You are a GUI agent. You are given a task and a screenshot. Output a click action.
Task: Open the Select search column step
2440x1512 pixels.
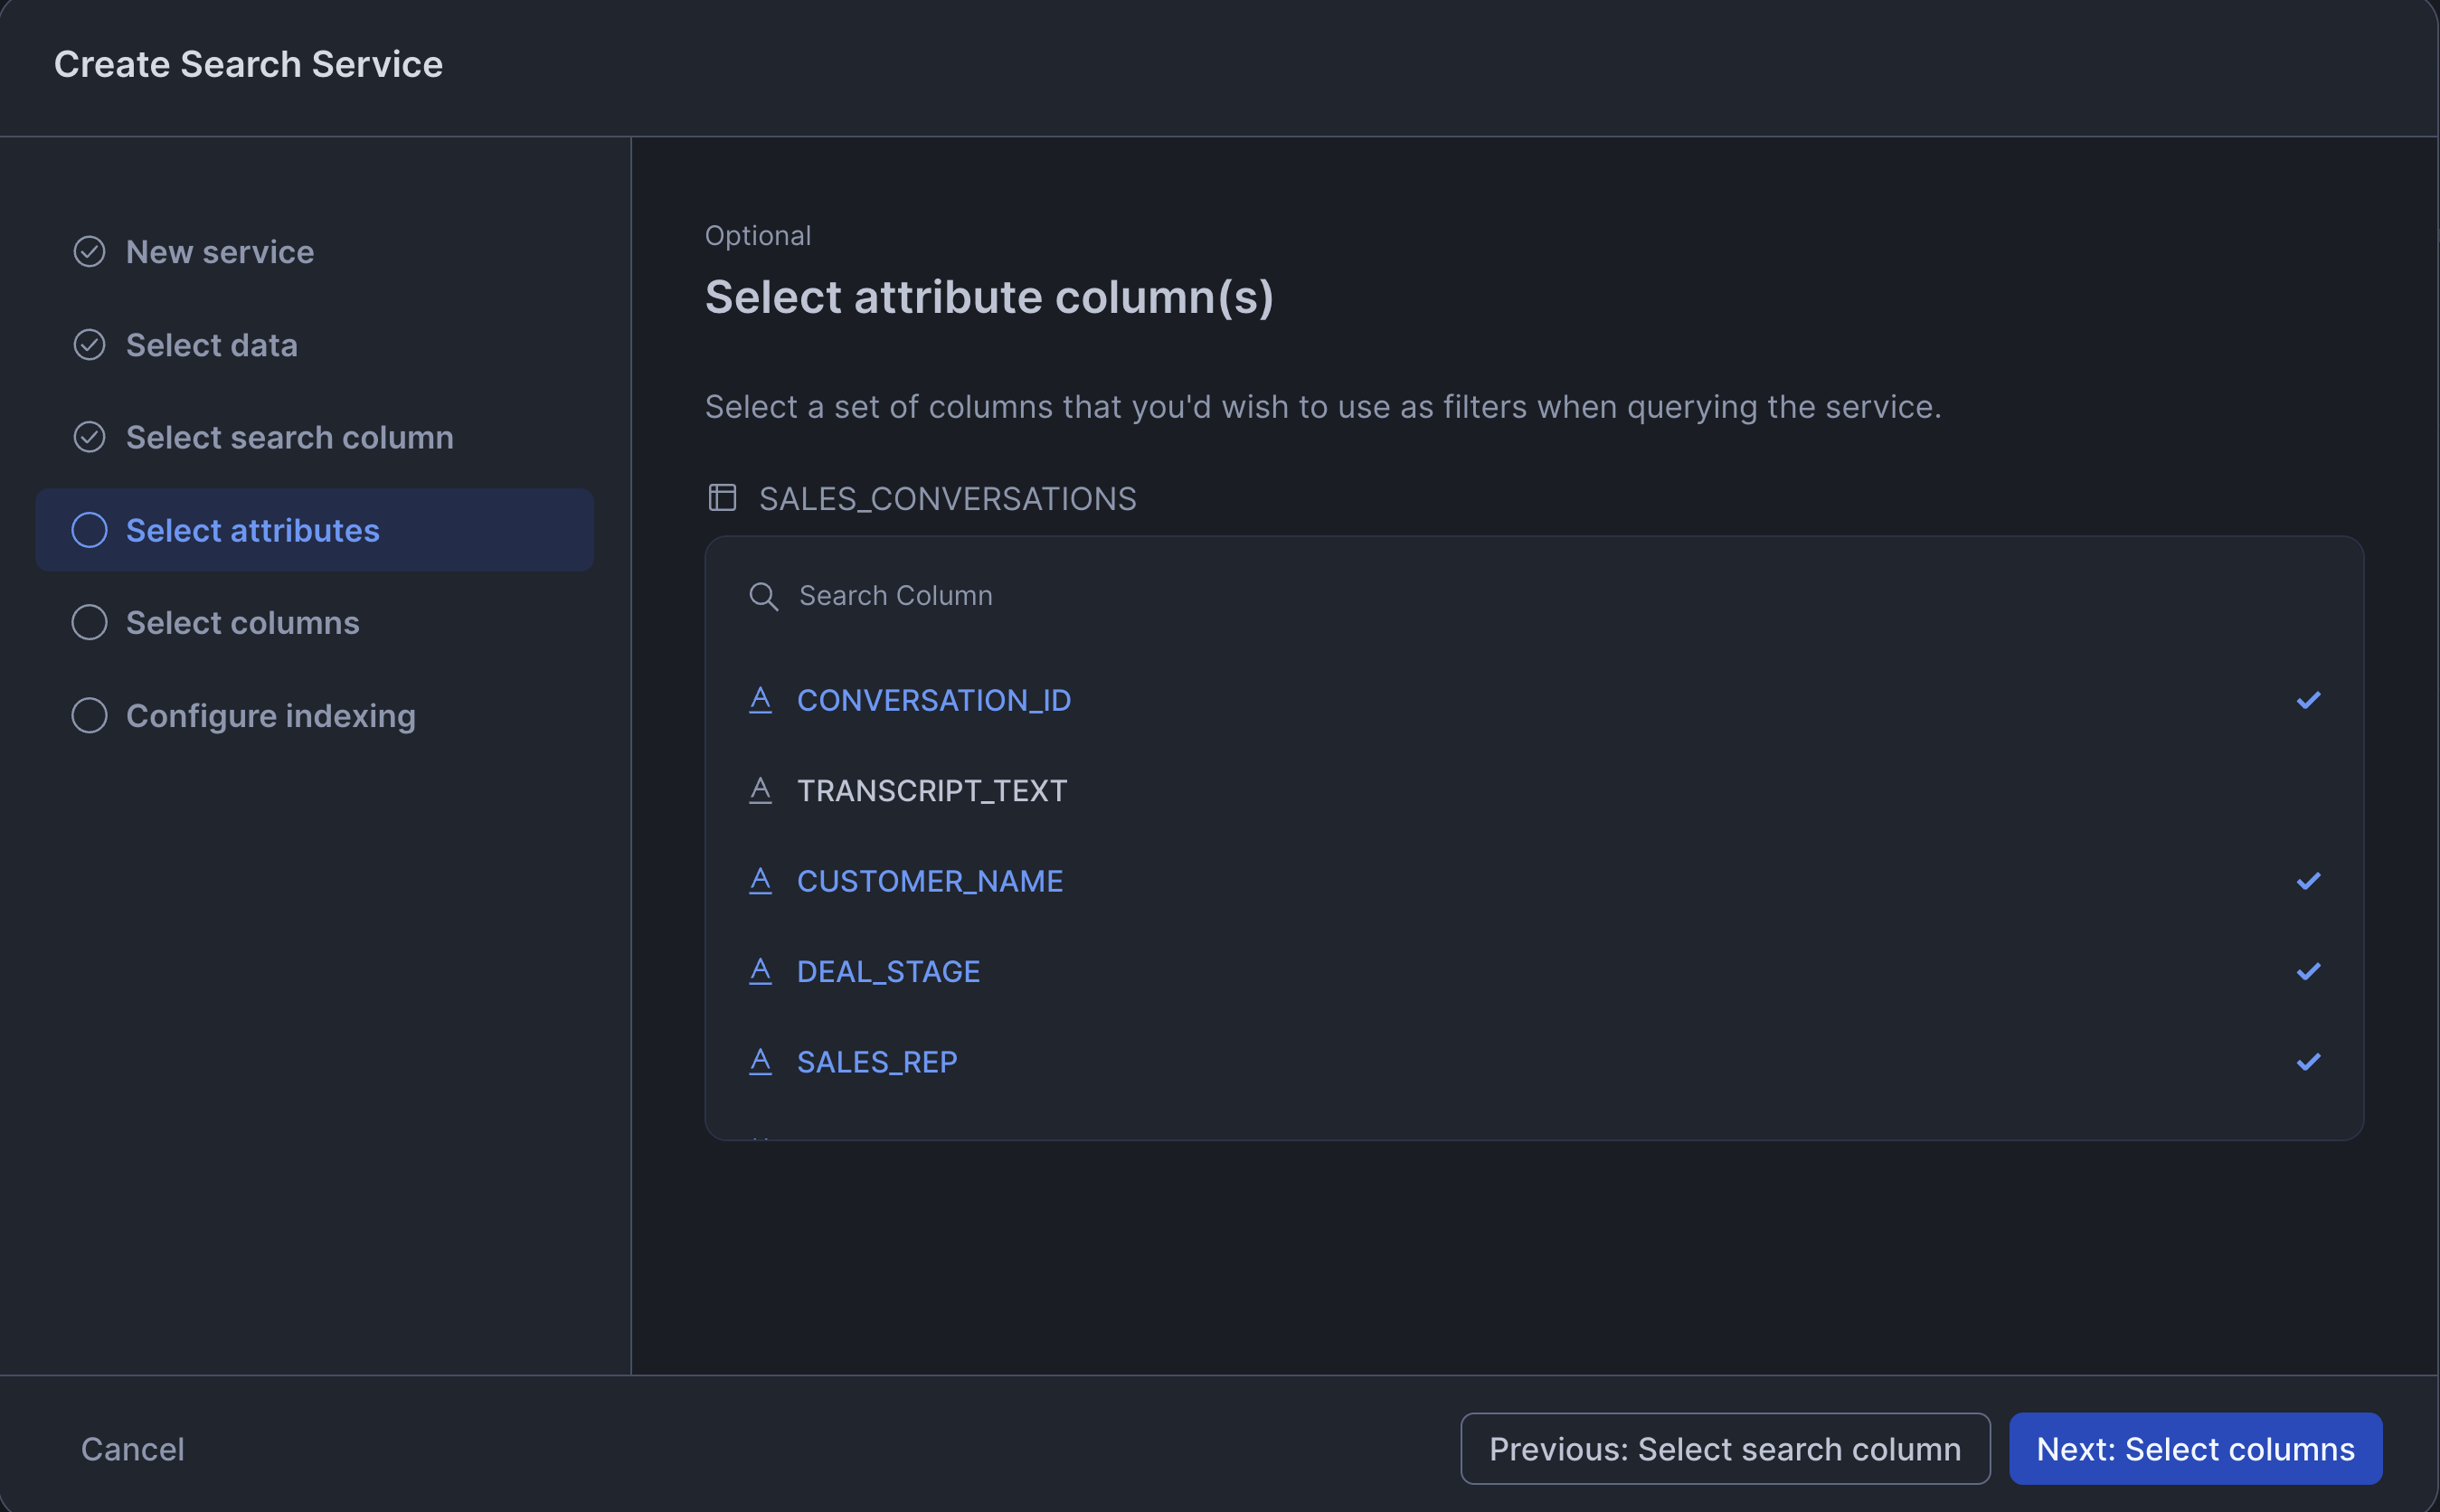pyautogui.click(x=289, y=437)
